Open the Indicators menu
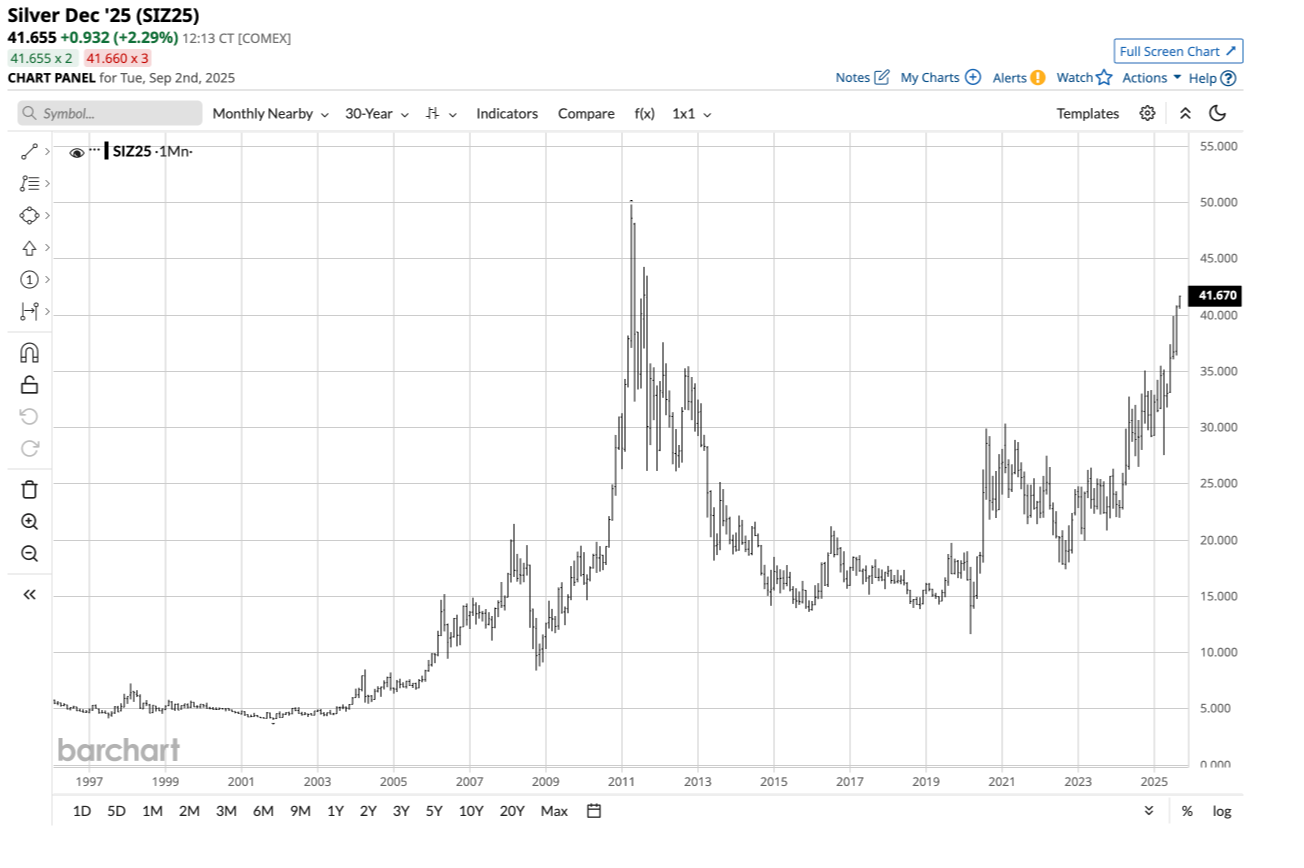 (507, 113)
